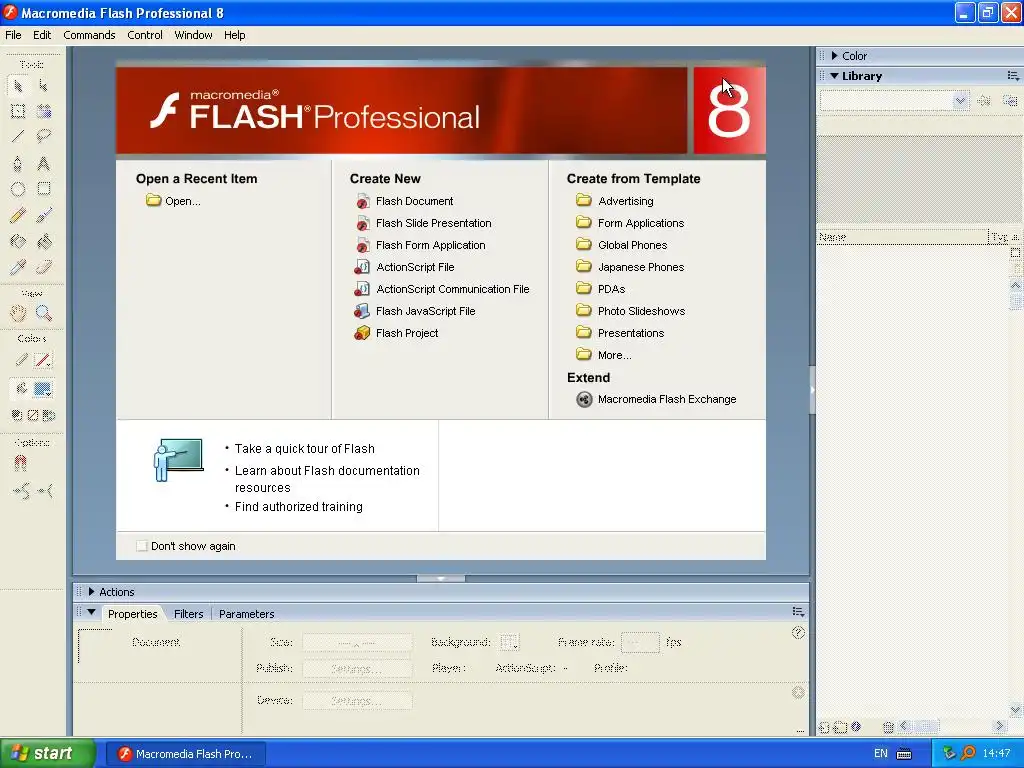
Task: Select the Subselection tool
Action: (44, 86)
